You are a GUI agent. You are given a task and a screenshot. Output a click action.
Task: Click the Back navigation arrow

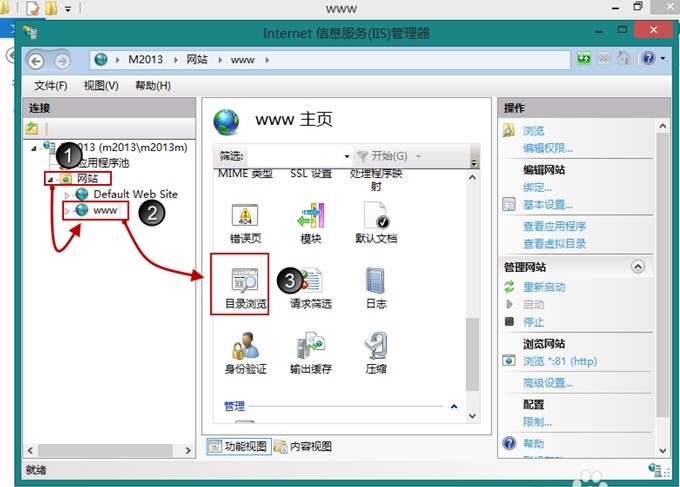(x=36, y=61)
